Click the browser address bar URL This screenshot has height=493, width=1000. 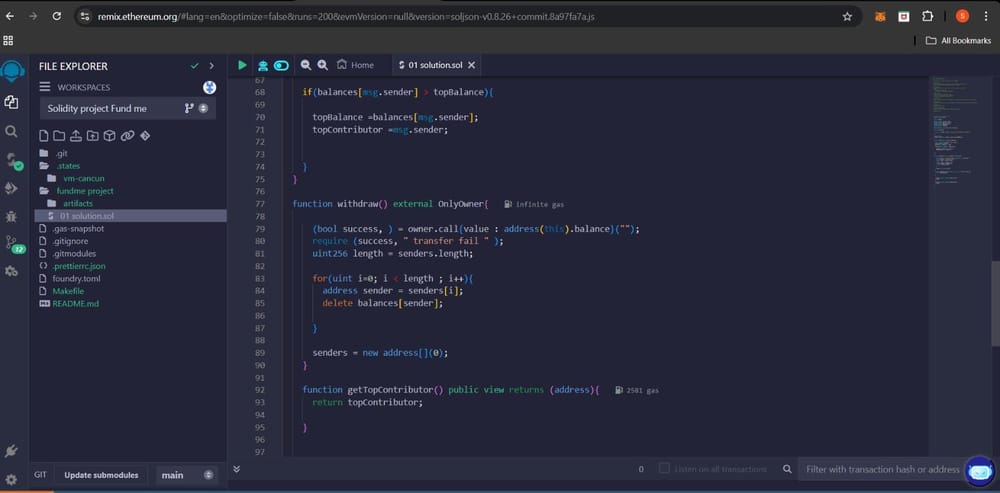346,17
